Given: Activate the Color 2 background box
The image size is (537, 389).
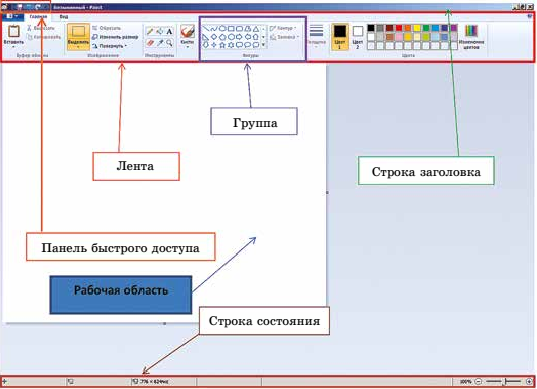Looking at the screenshot, I should click(x=358, y=37).
